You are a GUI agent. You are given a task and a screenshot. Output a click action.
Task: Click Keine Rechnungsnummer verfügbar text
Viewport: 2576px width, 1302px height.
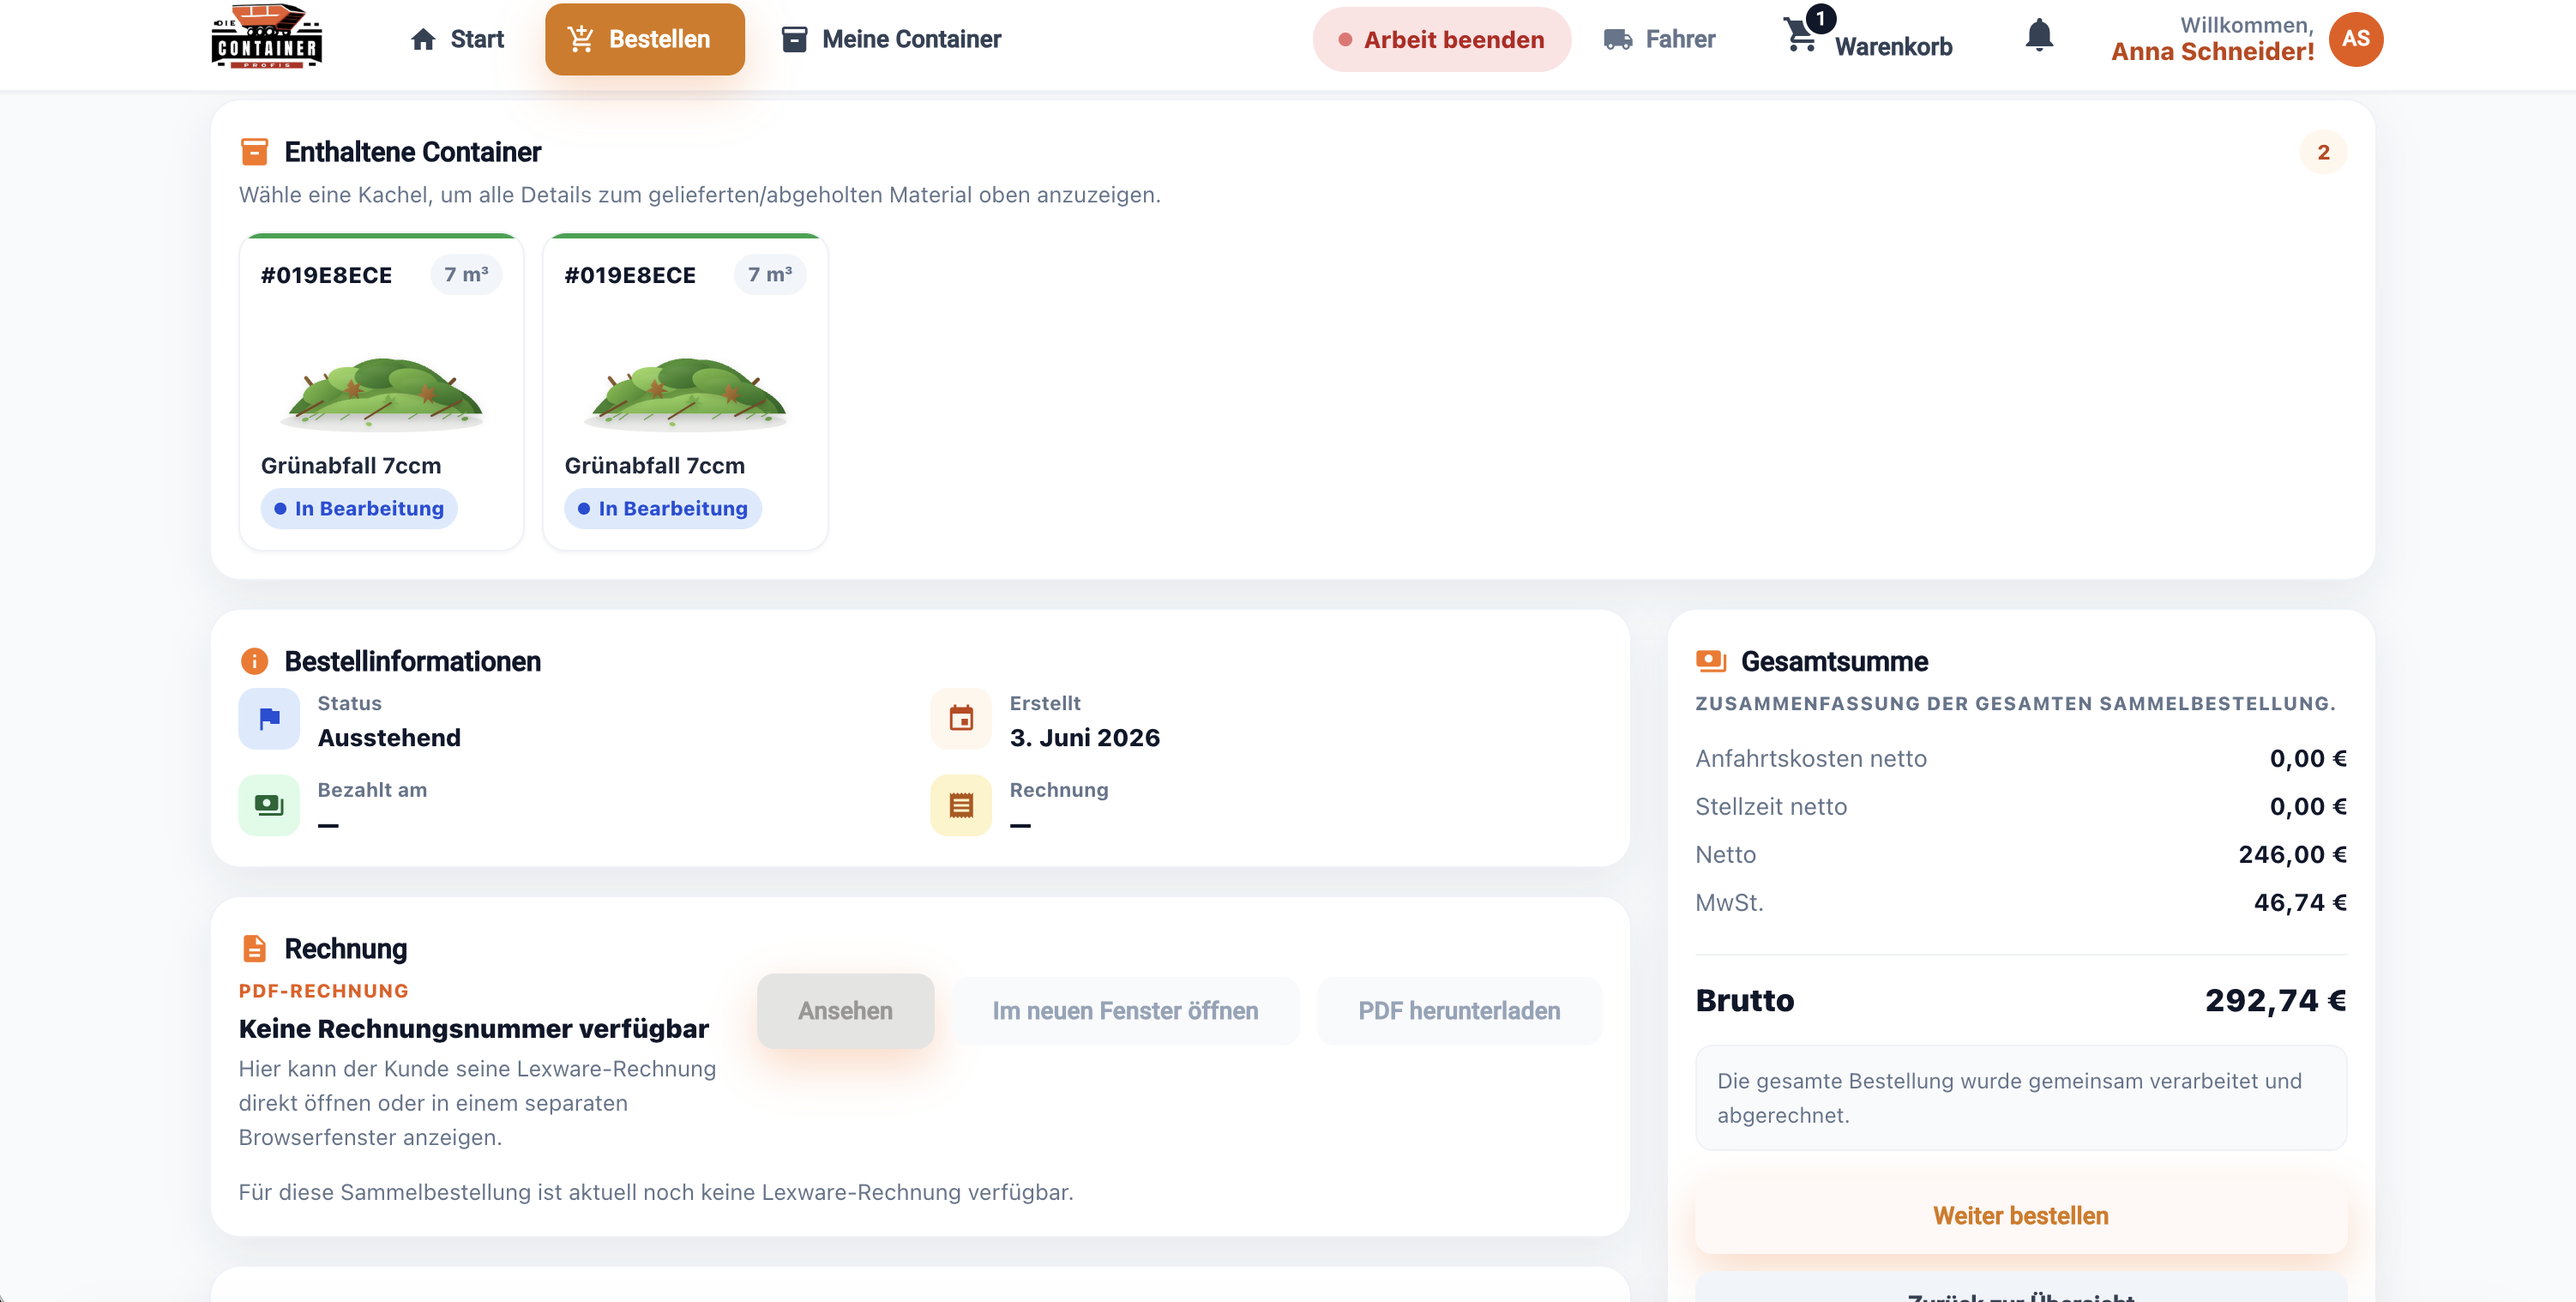click(x=473, y=1028)
